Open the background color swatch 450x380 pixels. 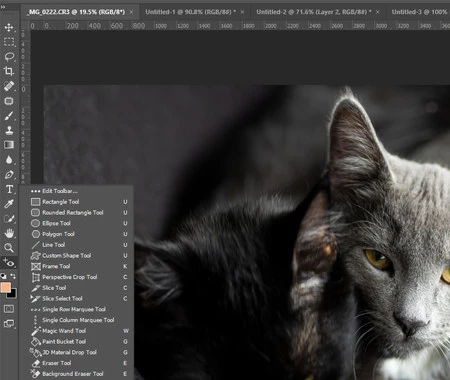[13, 294]
